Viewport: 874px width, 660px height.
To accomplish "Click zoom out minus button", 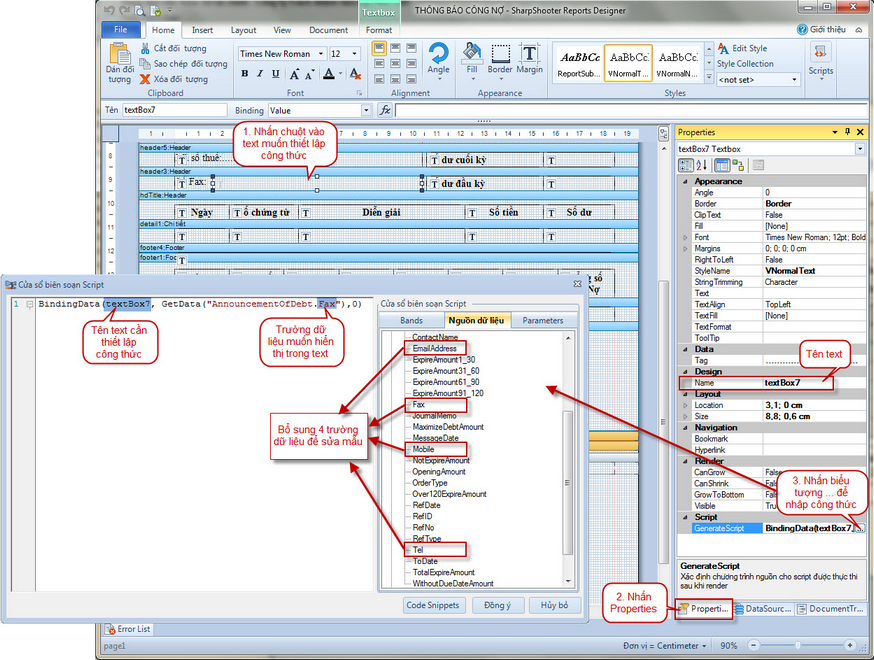I will pyautogui.click(x=754, y=646).
